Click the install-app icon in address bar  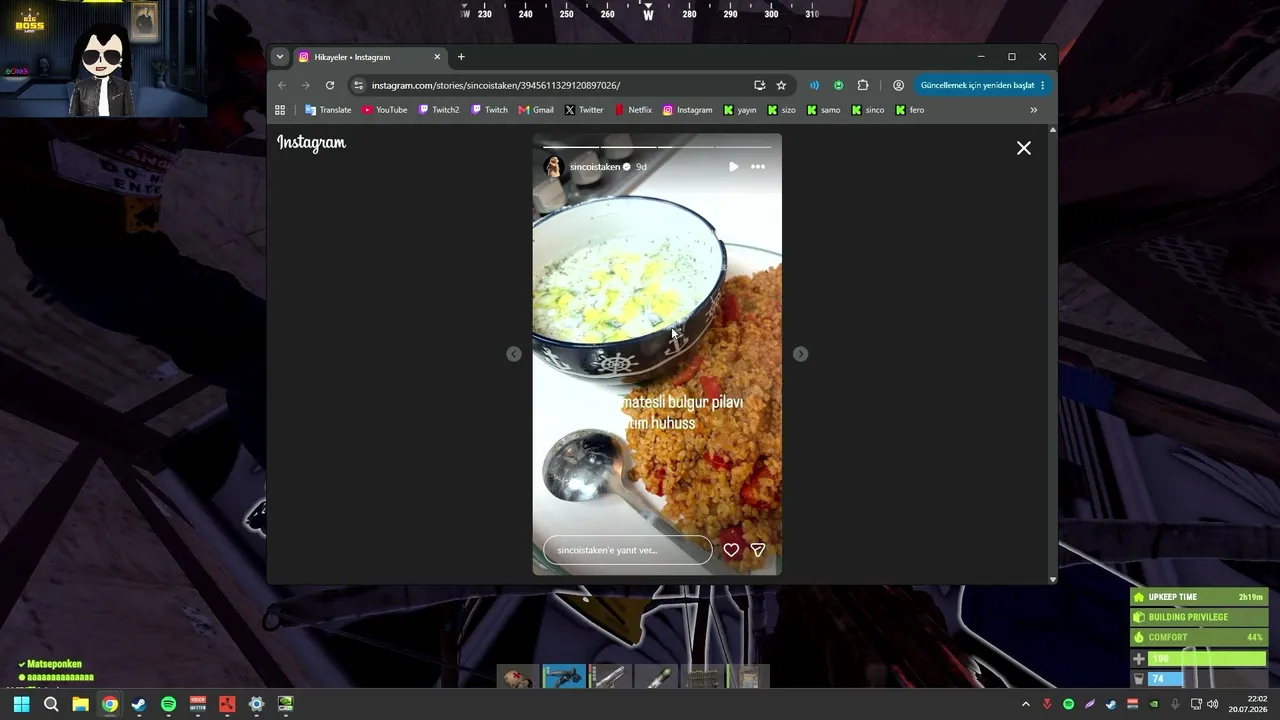(x=760, y=85)
